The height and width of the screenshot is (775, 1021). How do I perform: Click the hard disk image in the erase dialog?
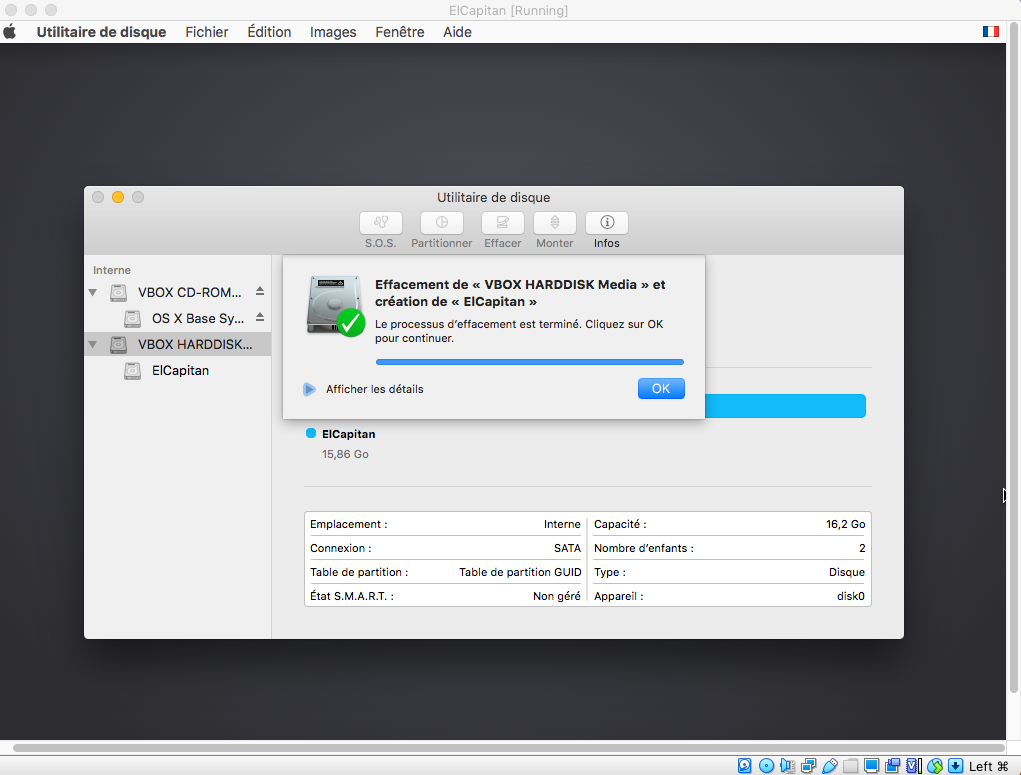pos(335,305)
